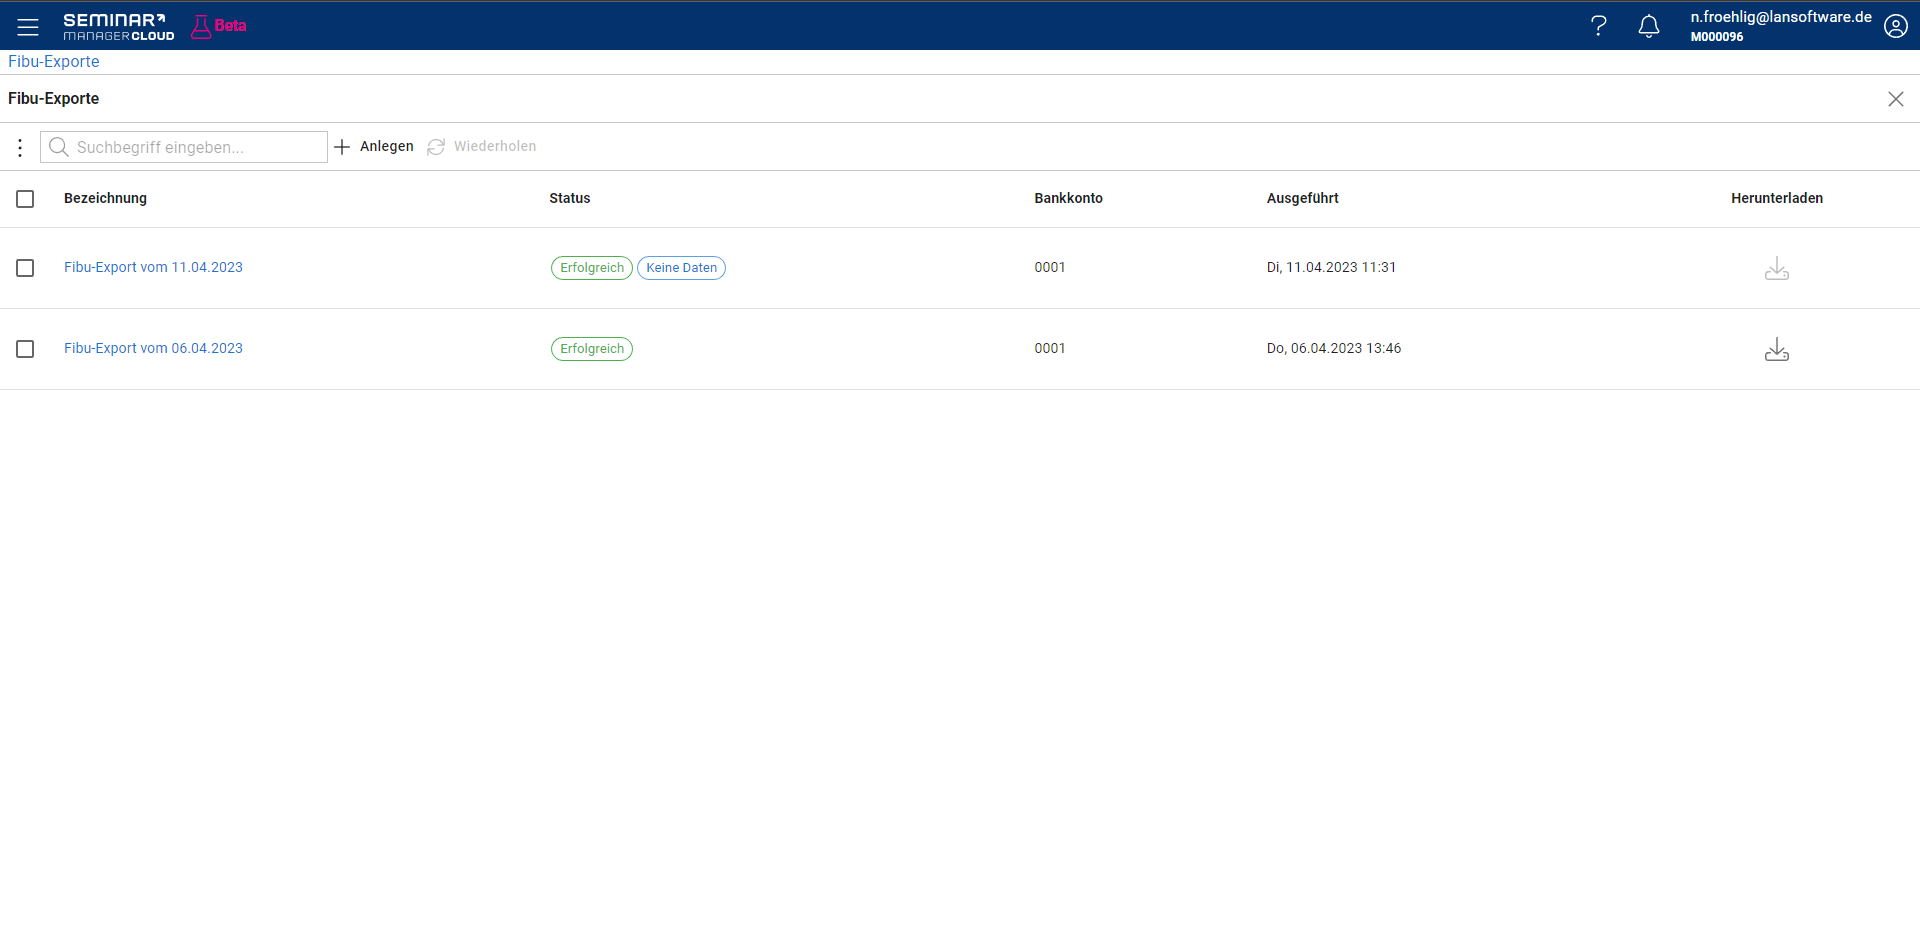Viewport: 1920px width, 931px height.
Task: Click the Fibu-Exporte breadcrumb link
Action: tap(54, 62)
